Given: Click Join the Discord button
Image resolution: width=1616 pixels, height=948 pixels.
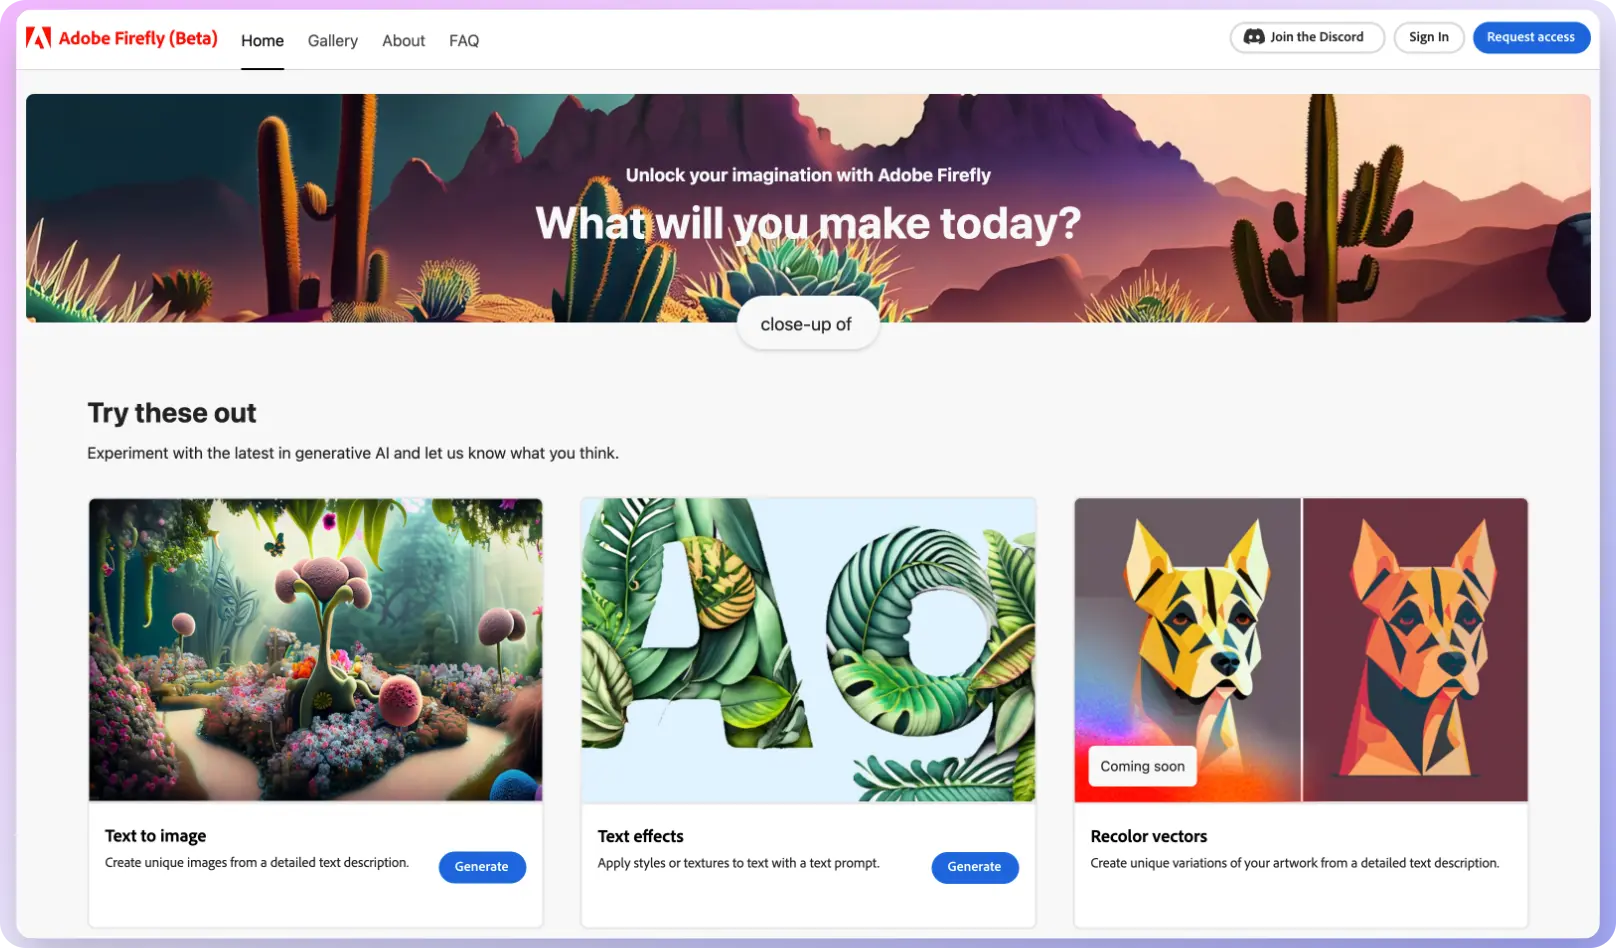Looking at the screenshot, I should tap(1307, 37).
